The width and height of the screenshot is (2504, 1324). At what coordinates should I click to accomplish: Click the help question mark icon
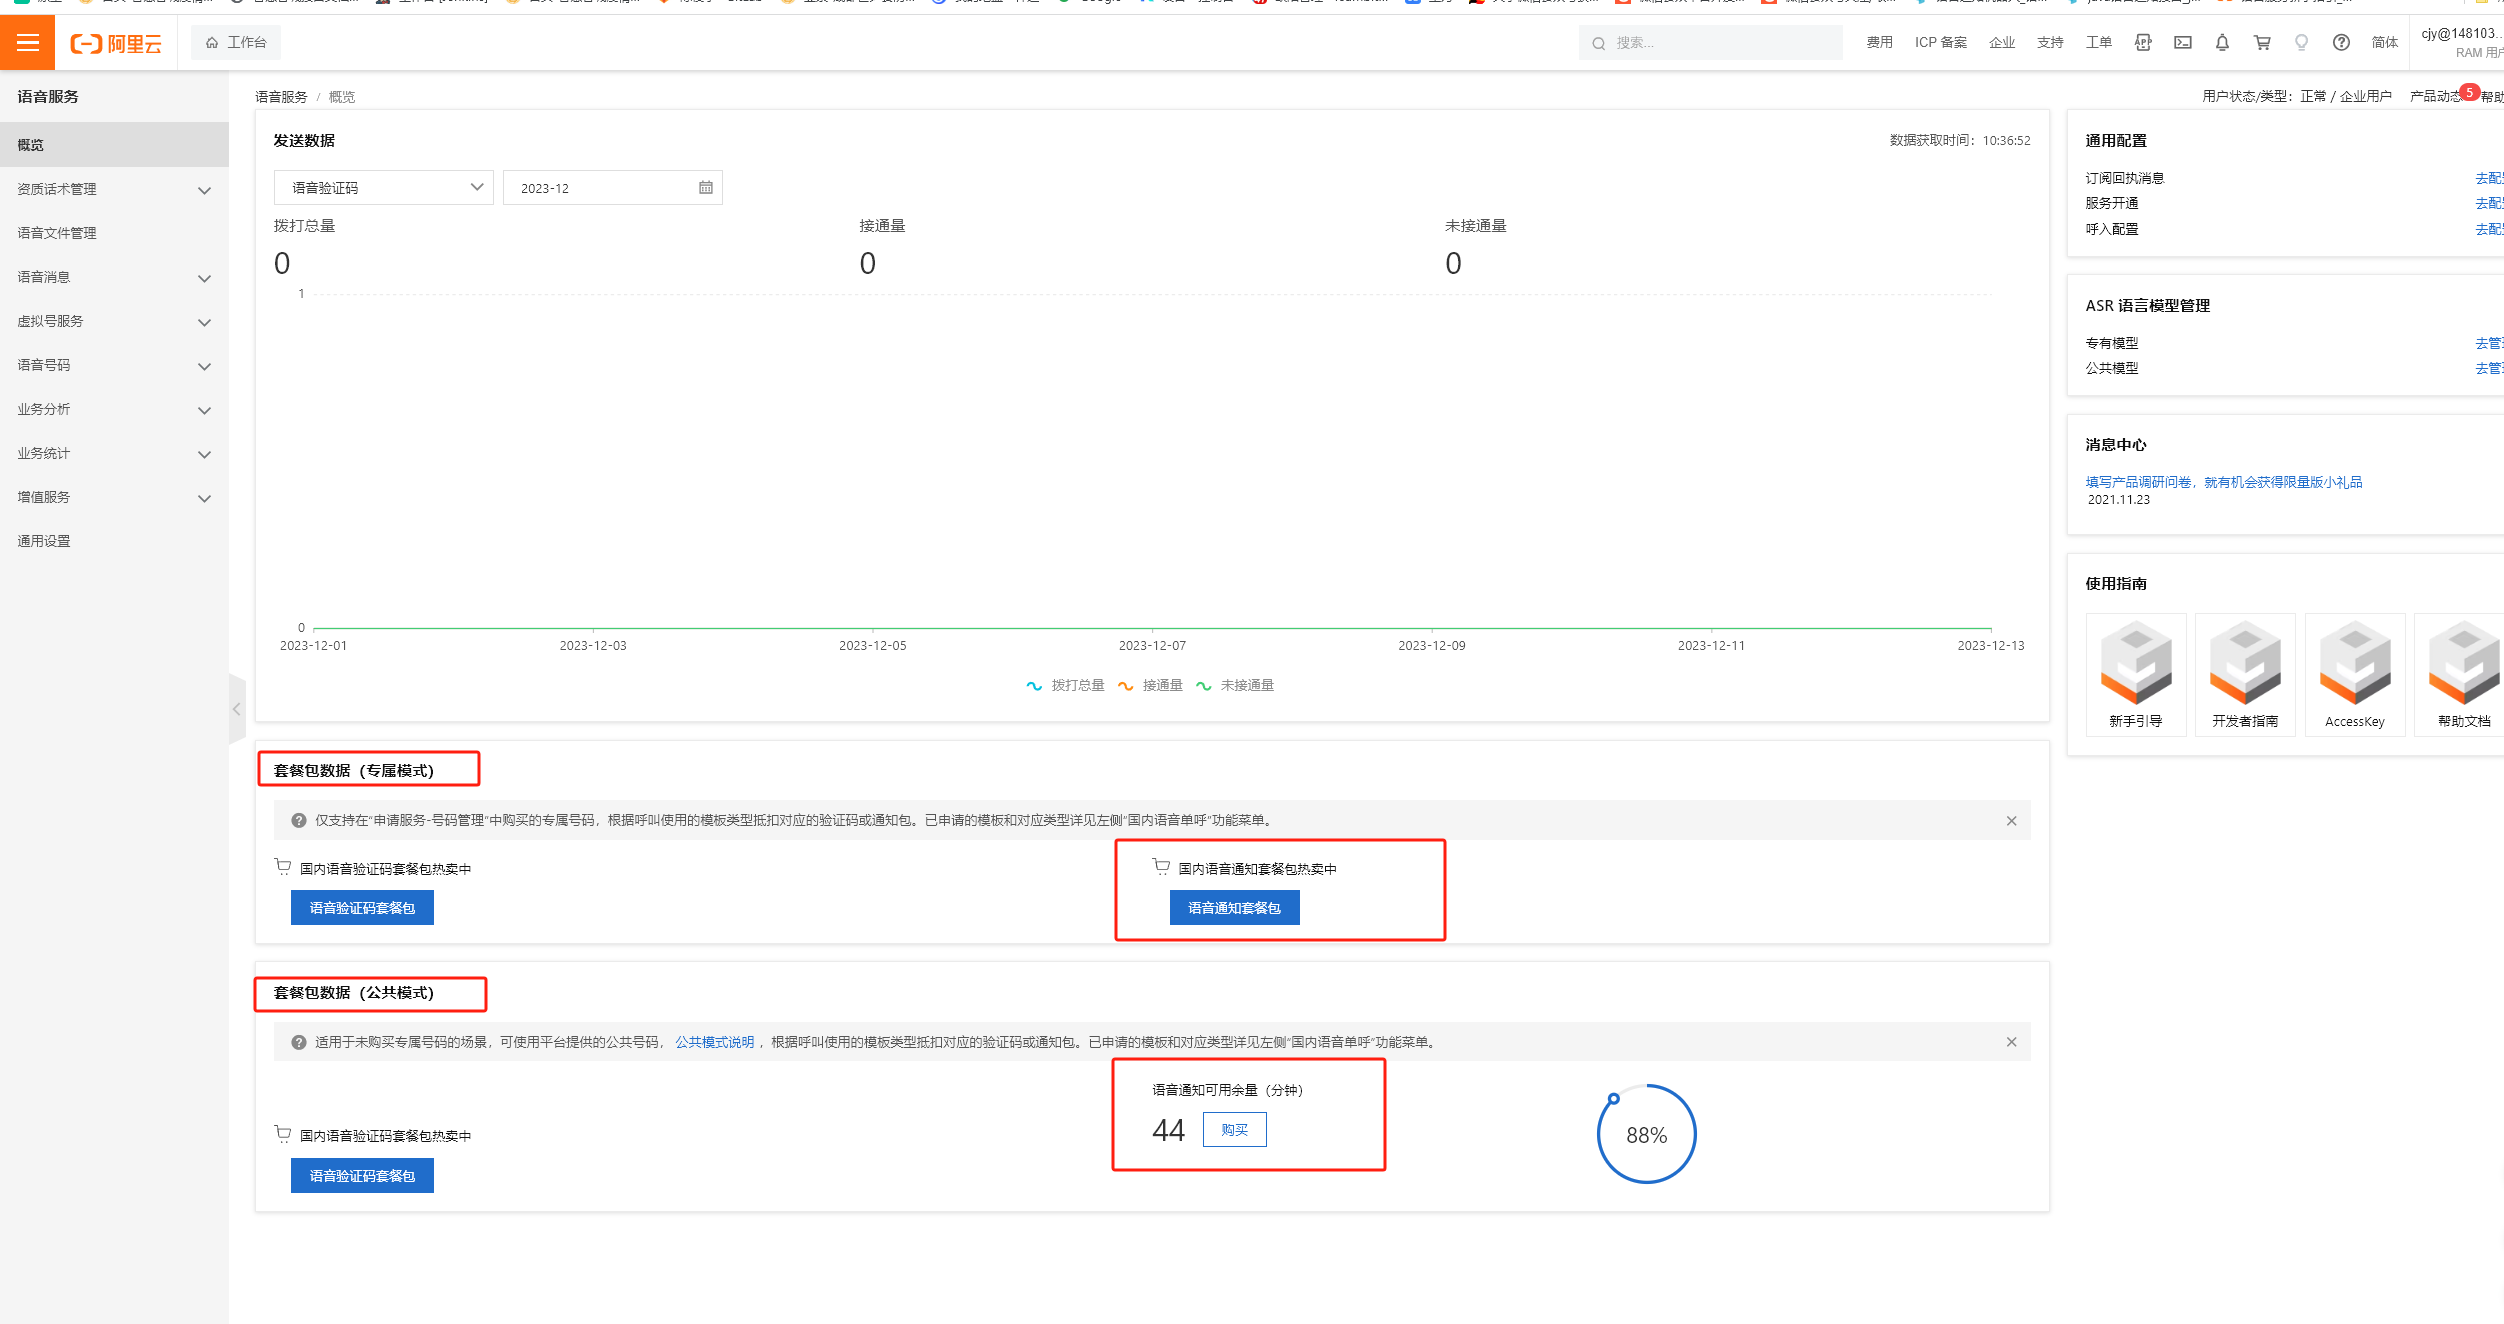(2341, 43)
